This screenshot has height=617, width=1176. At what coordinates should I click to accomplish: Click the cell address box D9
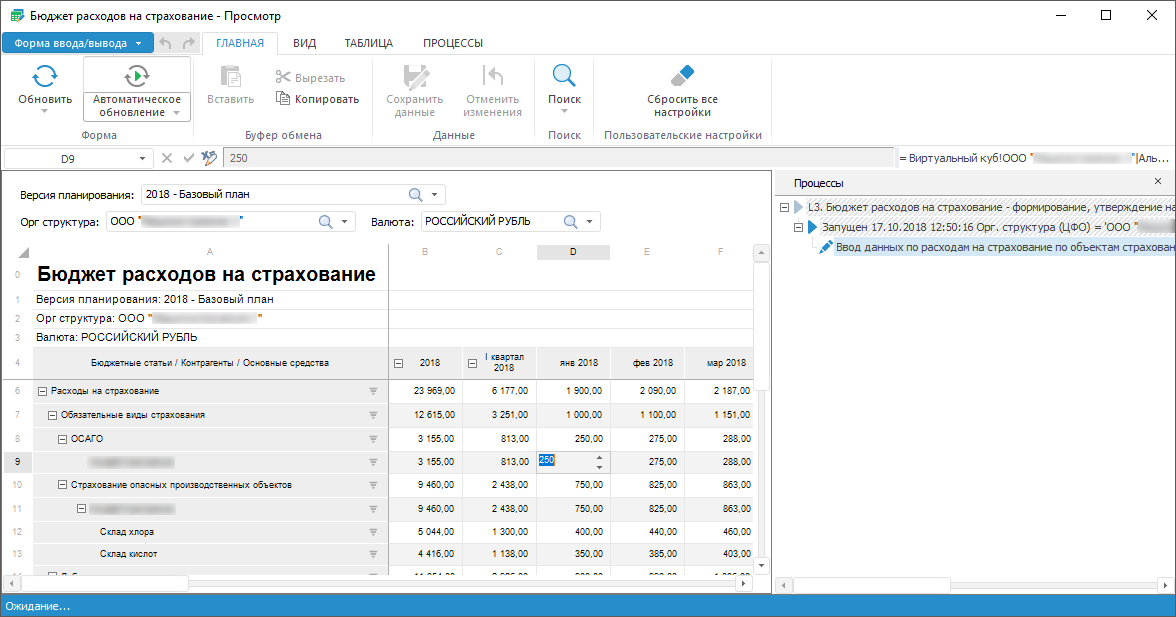pyautogui.click(x=68, y=159)
